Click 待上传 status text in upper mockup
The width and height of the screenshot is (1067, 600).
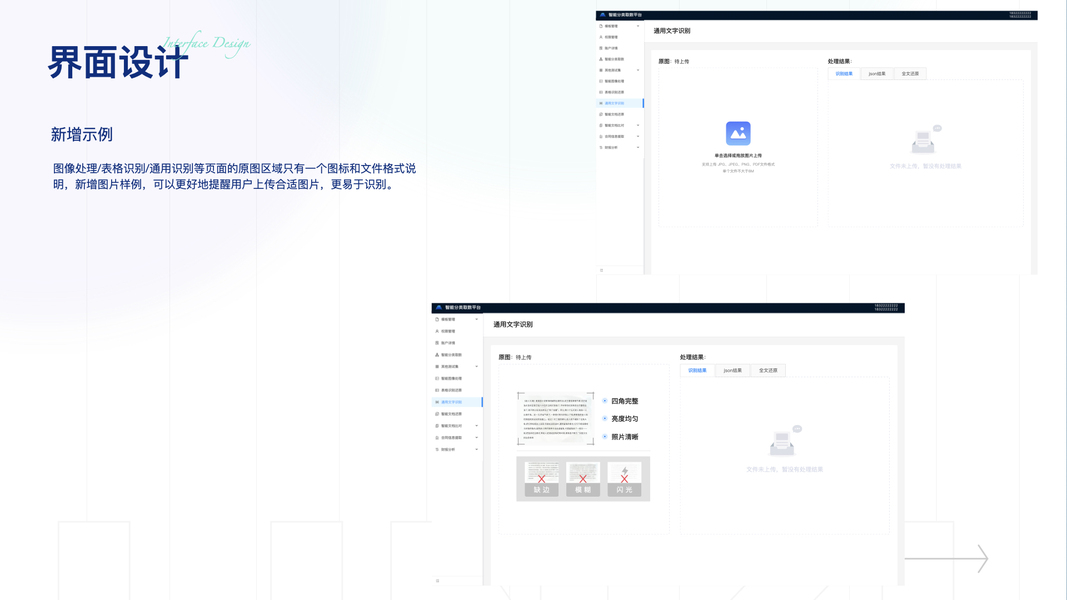682,61
